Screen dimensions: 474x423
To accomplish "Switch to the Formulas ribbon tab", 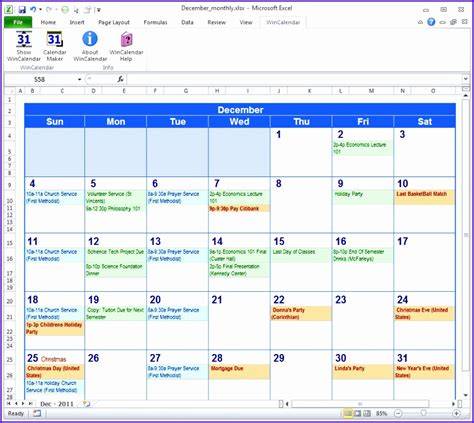I will pos(155,22).
